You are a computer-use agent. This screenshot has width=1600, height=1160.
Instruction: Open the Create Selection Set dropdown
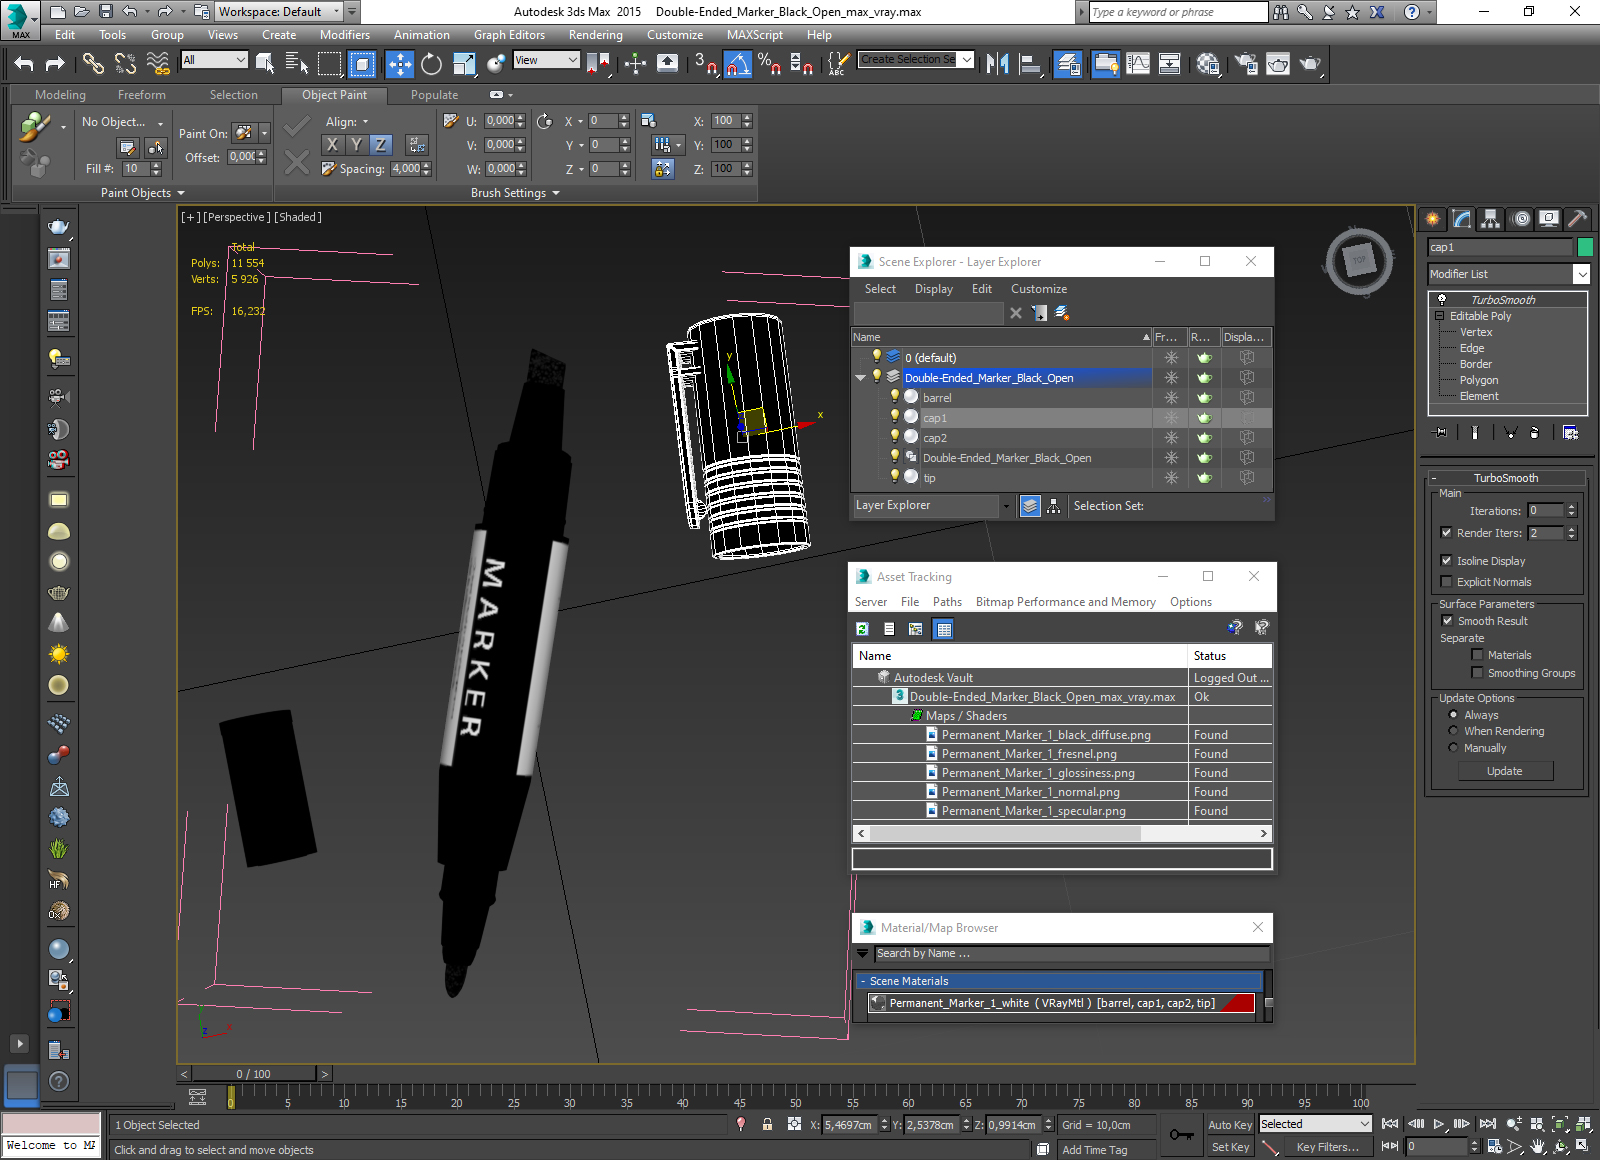point(916,60)
